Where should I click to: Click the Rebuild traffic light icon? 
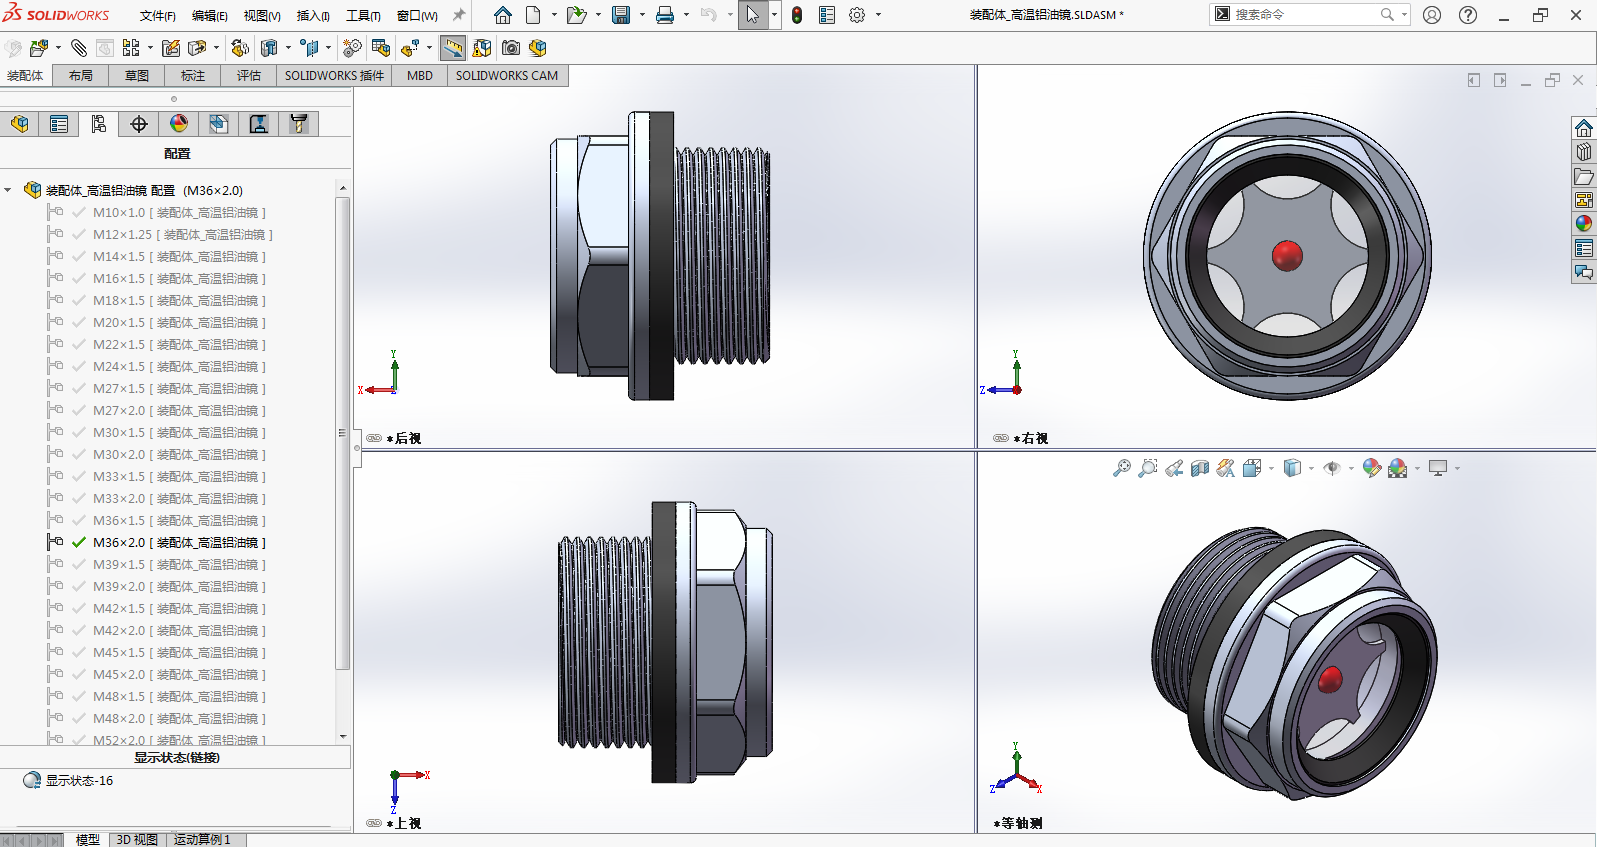point(797,15)
